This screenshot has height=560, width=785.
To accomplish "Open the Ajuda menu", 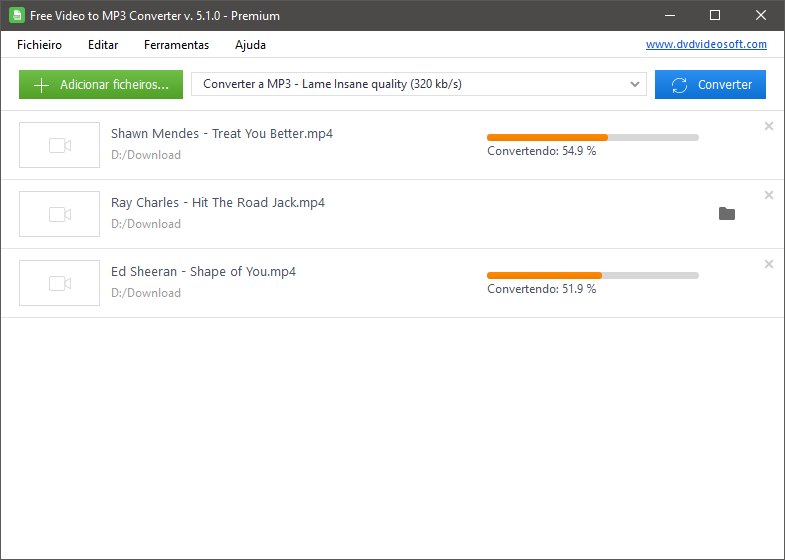I will (250, 45).
